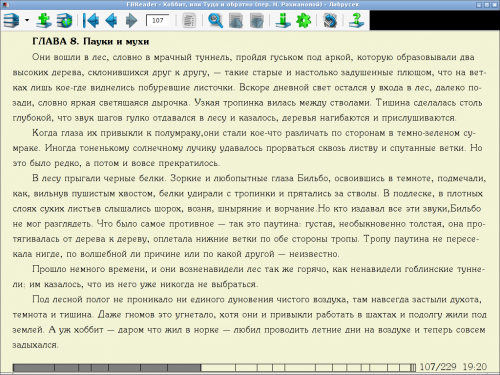Click the word 'хоббит' in last paragraph
The width and height of the screenshot is (500, 375).
[x=88, y=330]
